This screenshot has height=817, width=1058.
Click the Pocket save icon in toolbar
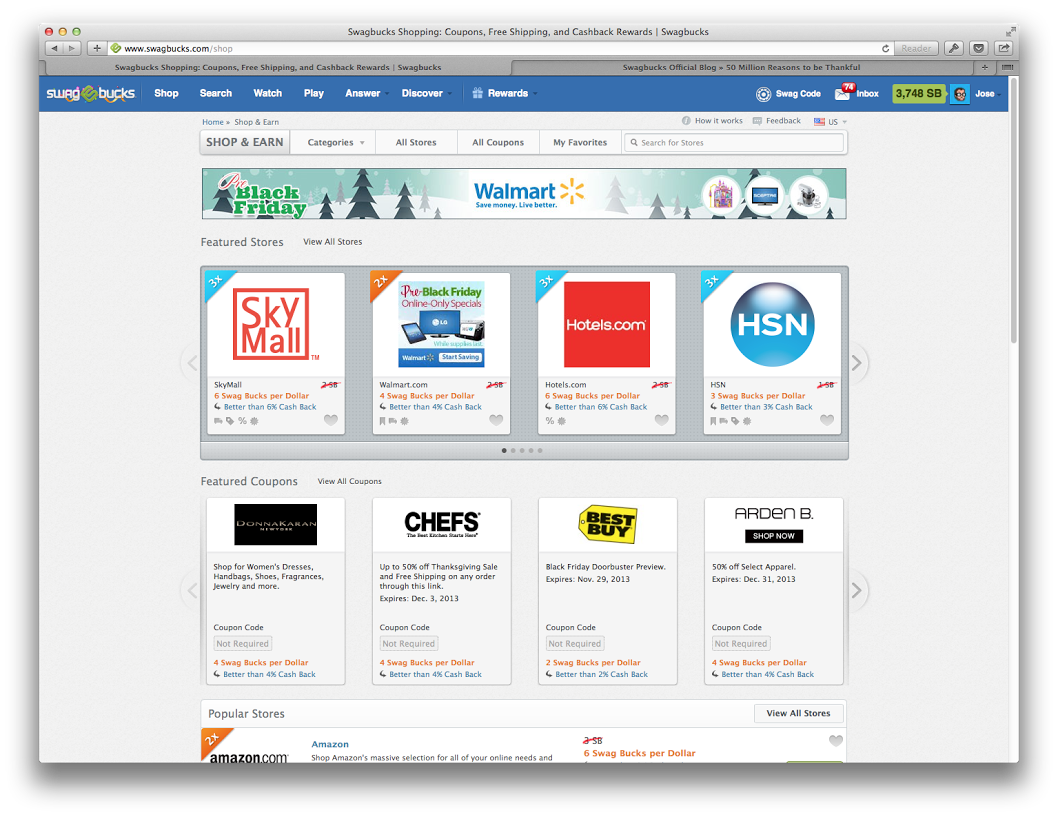coord(979,49)
